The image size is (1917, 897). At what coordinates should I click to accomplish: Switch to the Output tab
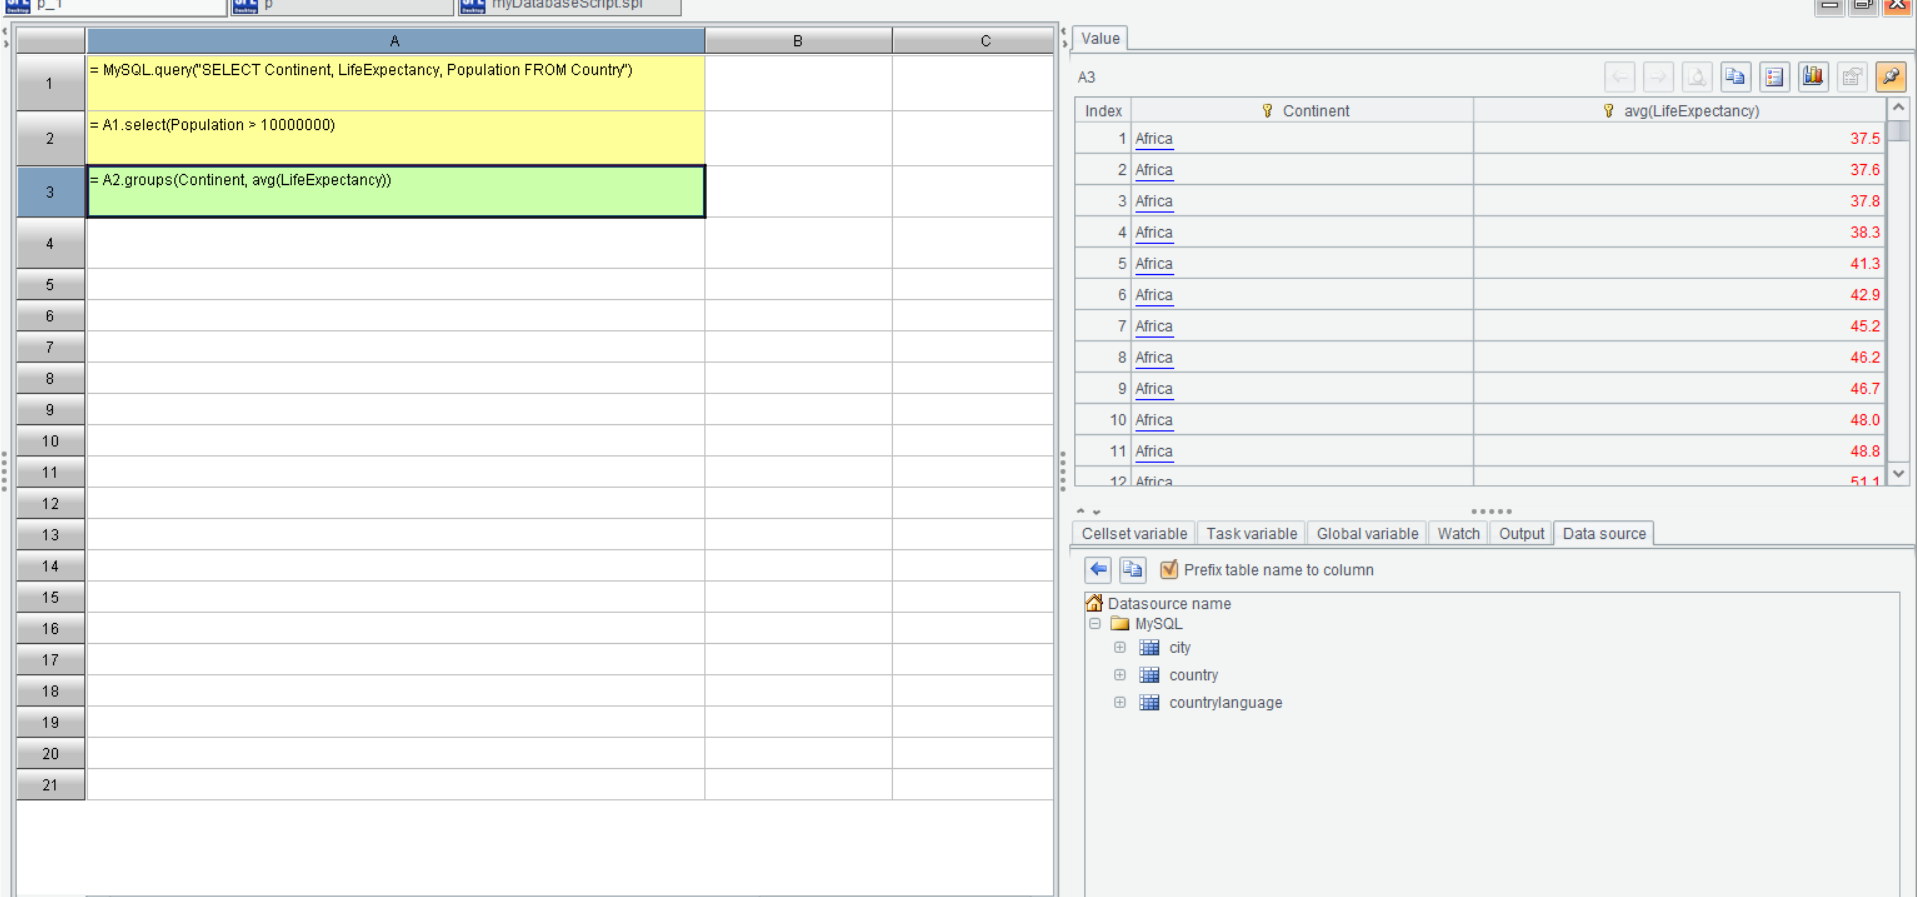point(1521,534)
